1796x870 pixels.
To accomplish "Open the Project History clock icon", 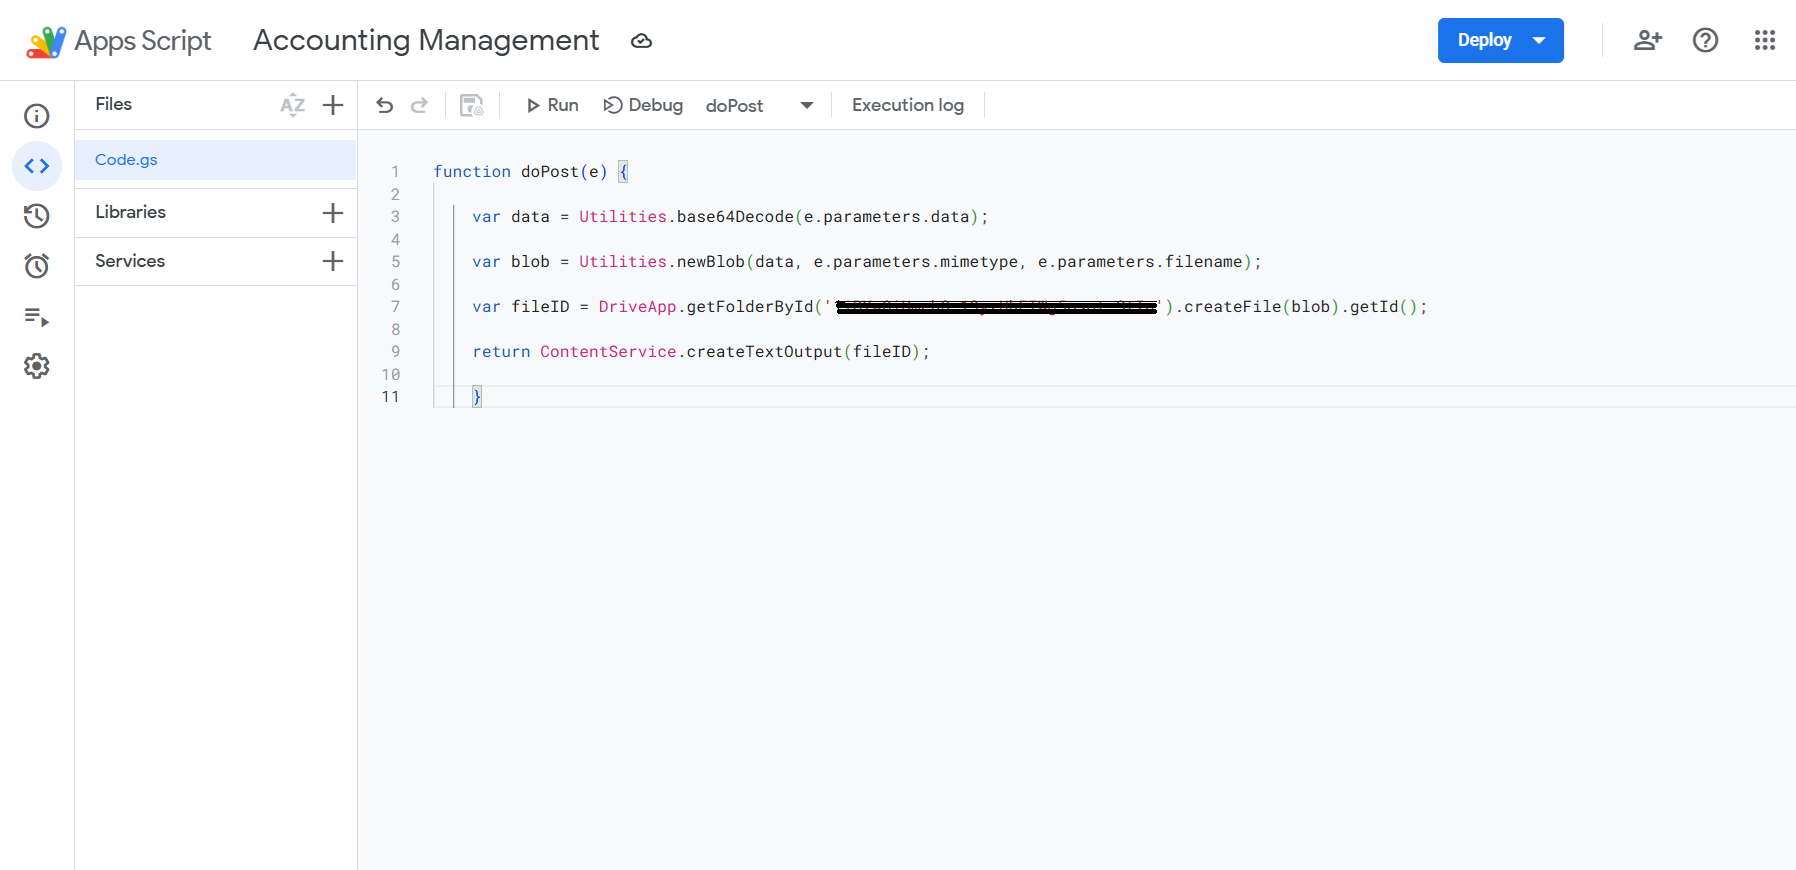I will [37, 216].
